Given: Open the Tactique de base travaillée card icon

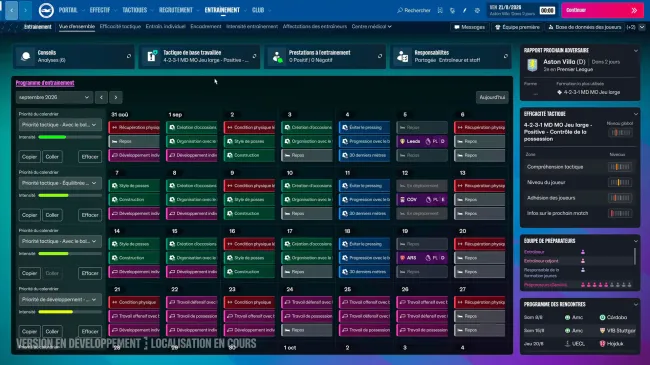Looking at the screenshot, I should (x=152, y=56).
